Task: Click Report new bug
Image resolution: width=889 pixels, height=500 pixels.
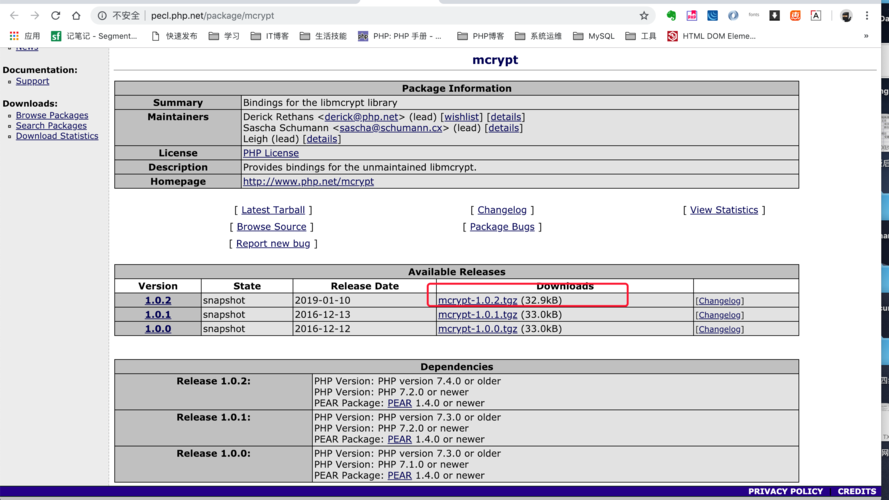Action: point(273,244)
